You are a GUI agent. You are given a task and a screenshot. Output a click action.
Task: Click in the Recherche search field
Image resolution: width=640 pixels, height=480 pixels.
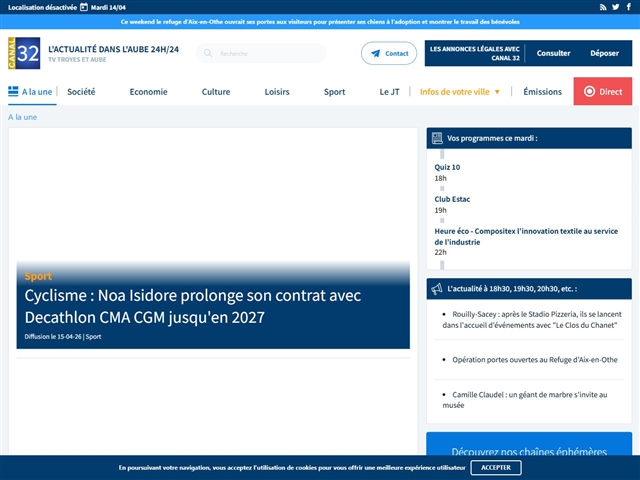tap(261, 53)
